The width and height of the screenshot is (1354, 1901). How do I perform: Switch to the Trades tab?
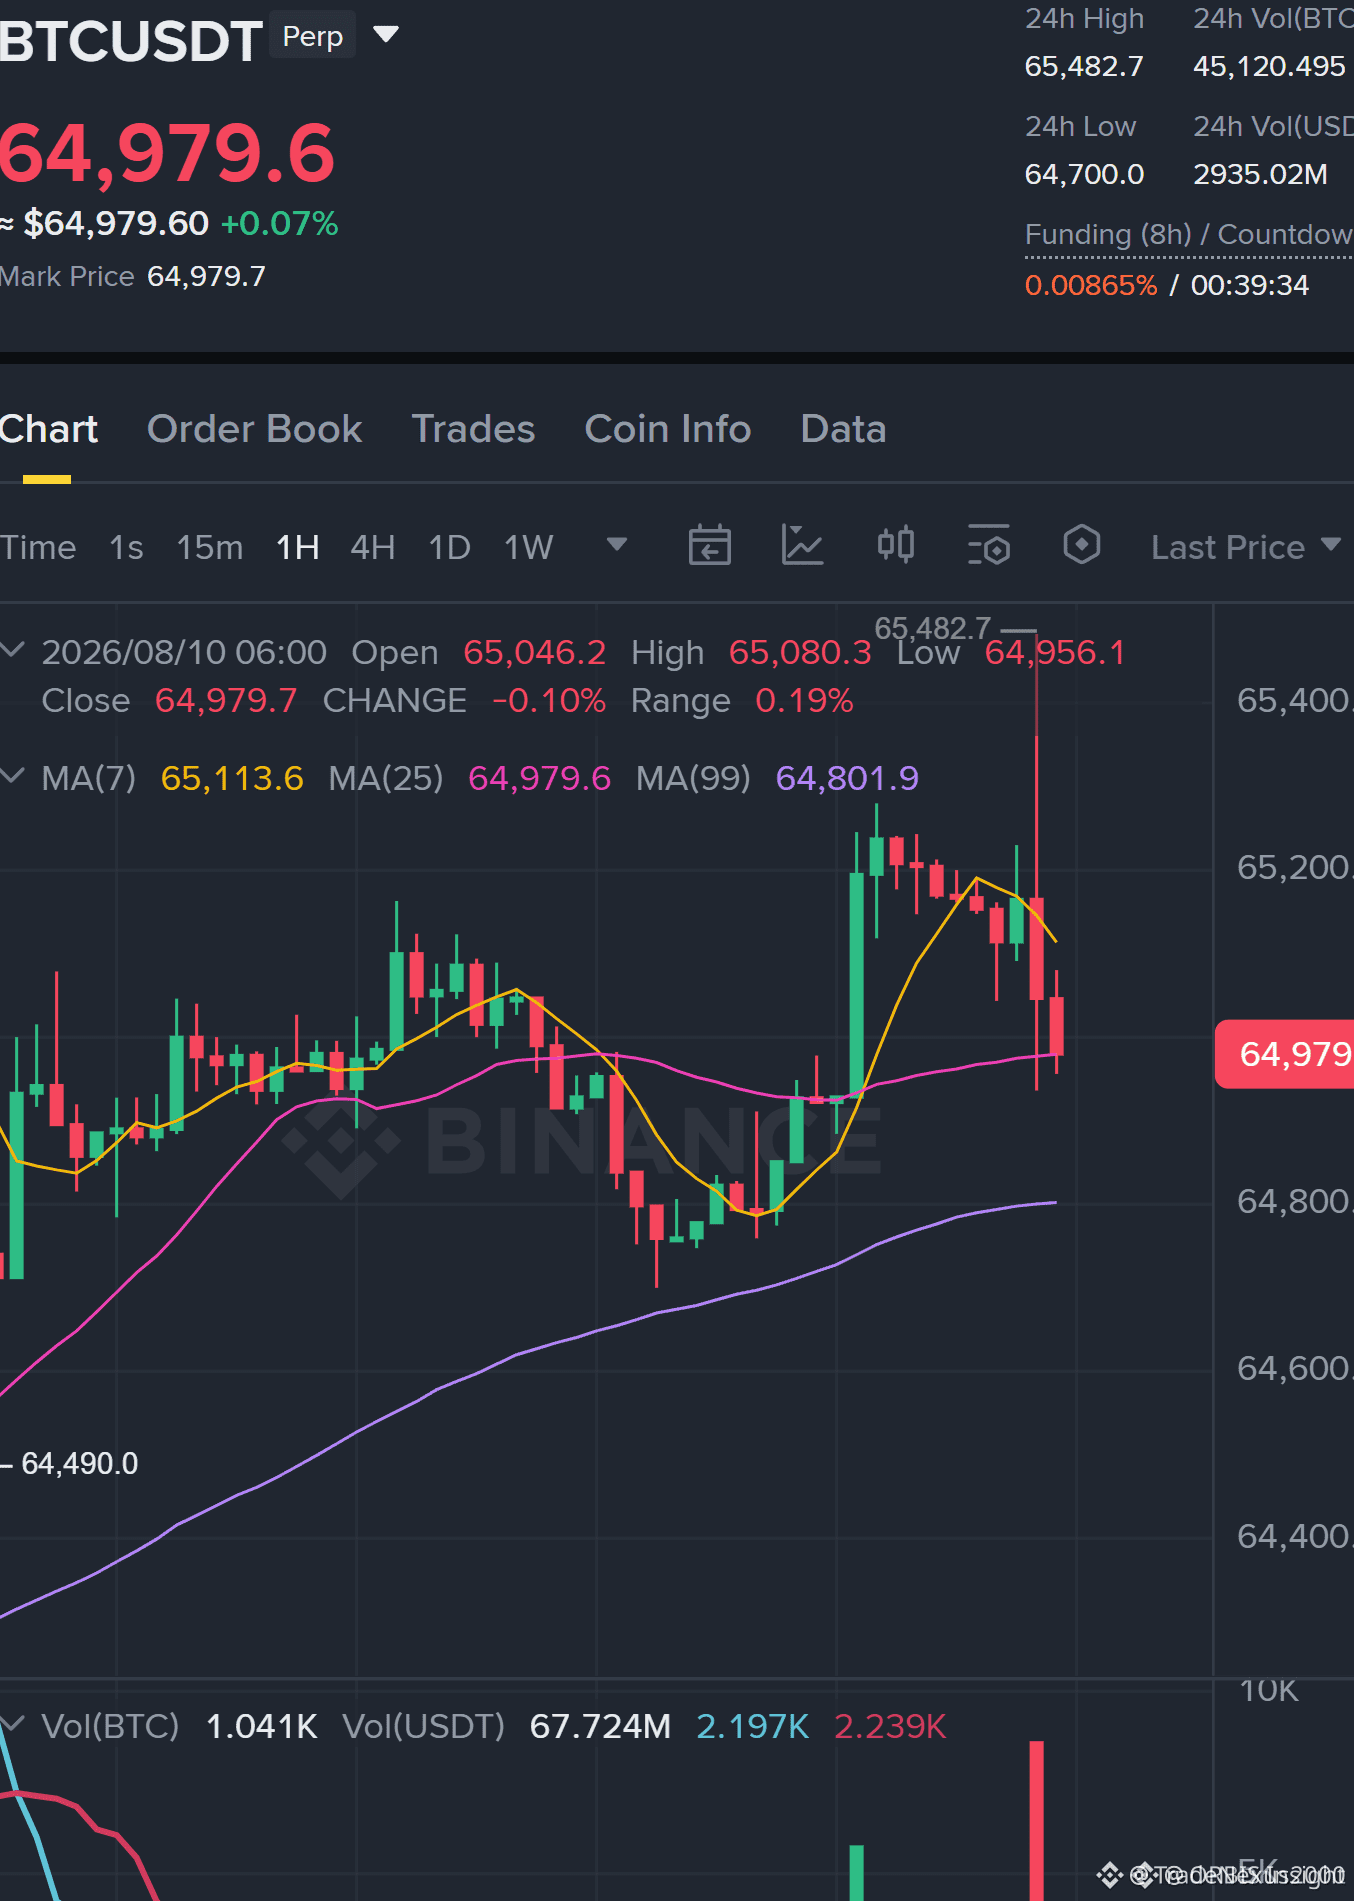point(473,429)
